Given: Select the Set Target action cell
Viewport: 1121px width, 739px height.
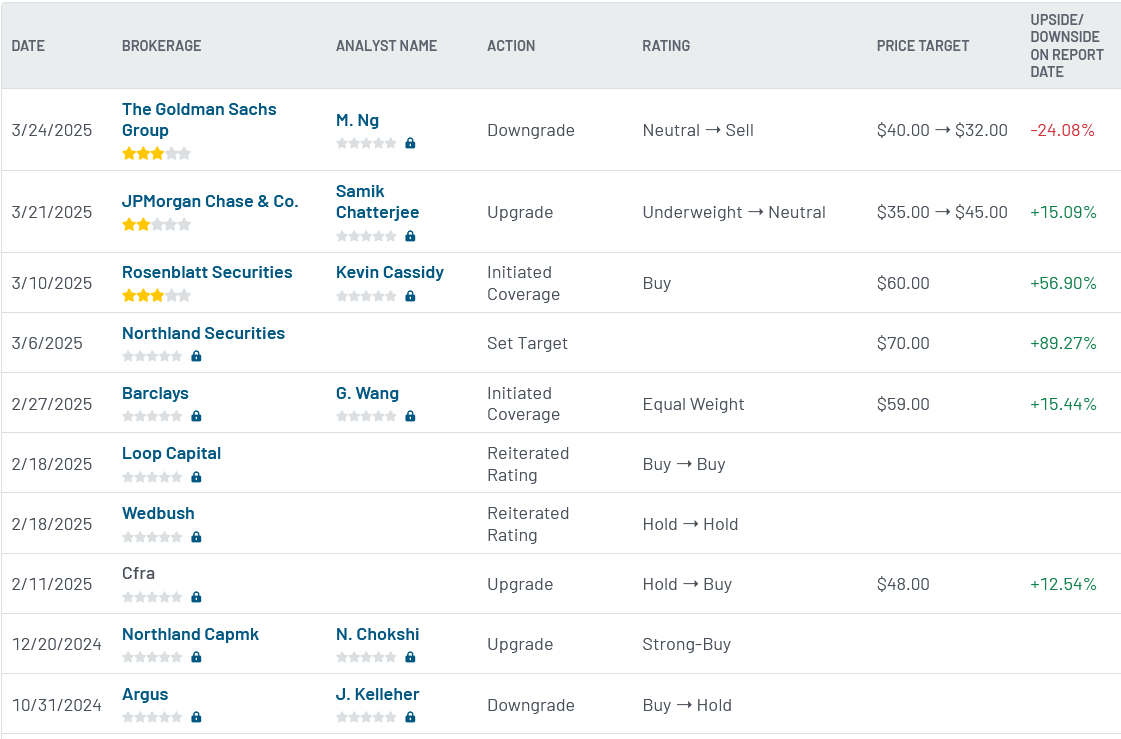Looking at the screenshot, I should [x=527, y=343].
